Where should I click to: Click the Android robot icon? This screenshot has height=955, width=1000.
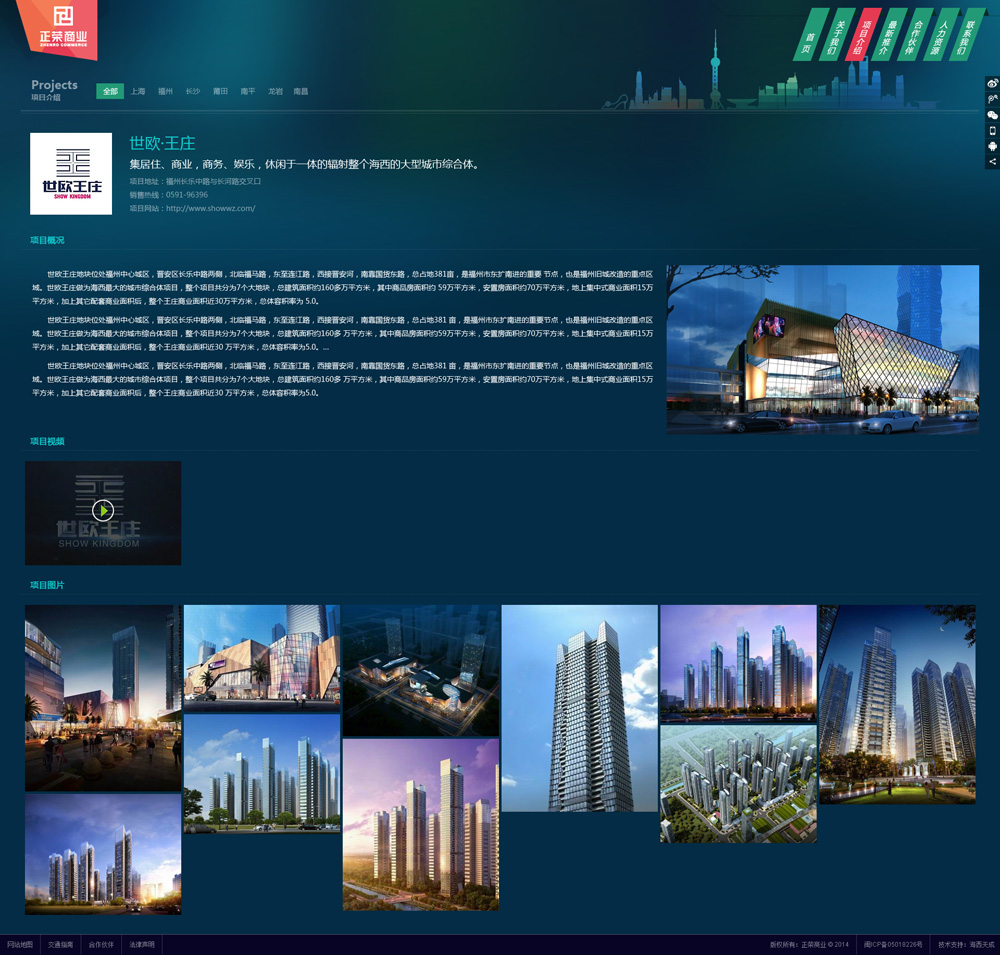pos(992,146)
